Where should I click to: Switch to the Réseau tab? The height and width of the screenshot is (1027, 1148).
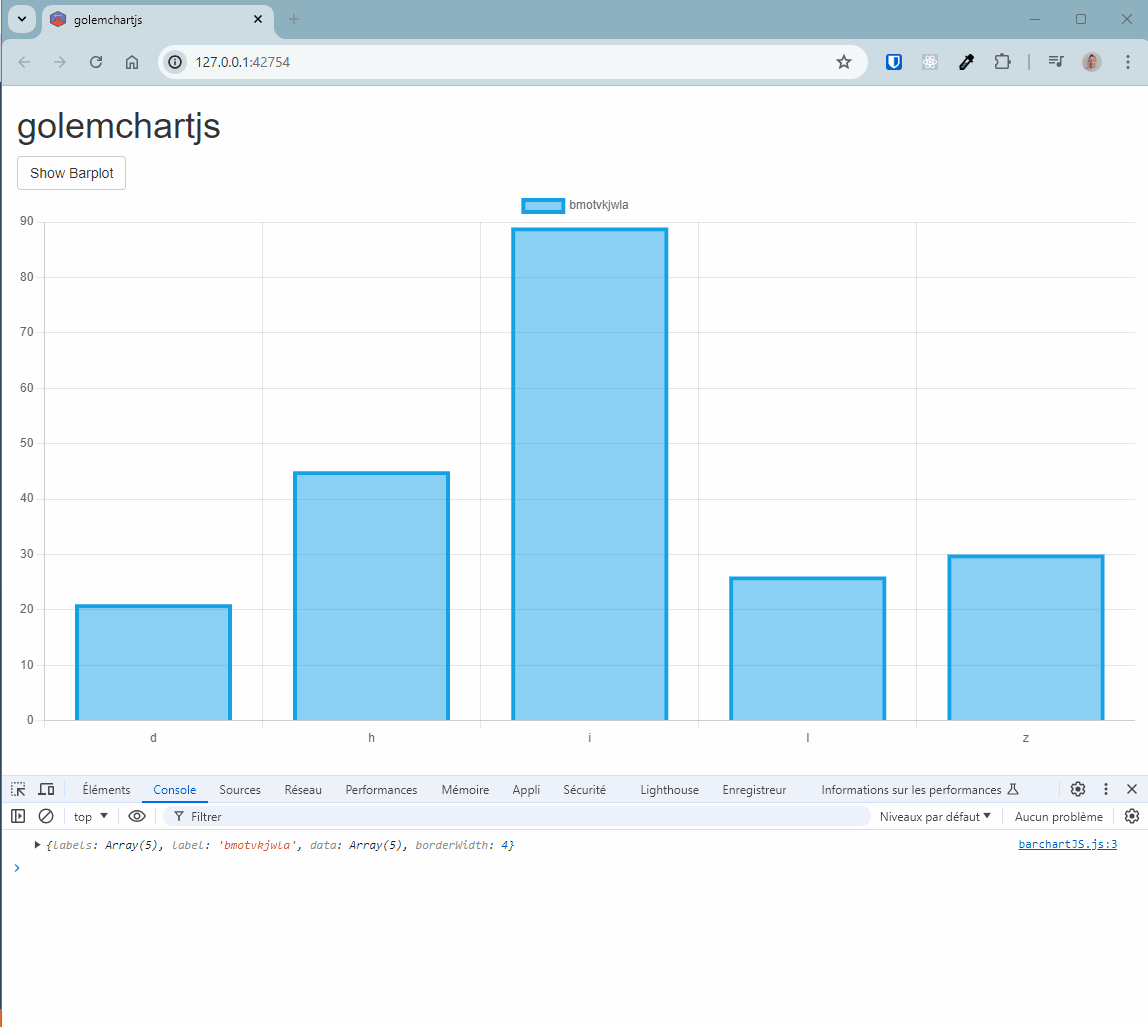click(303, 789)
